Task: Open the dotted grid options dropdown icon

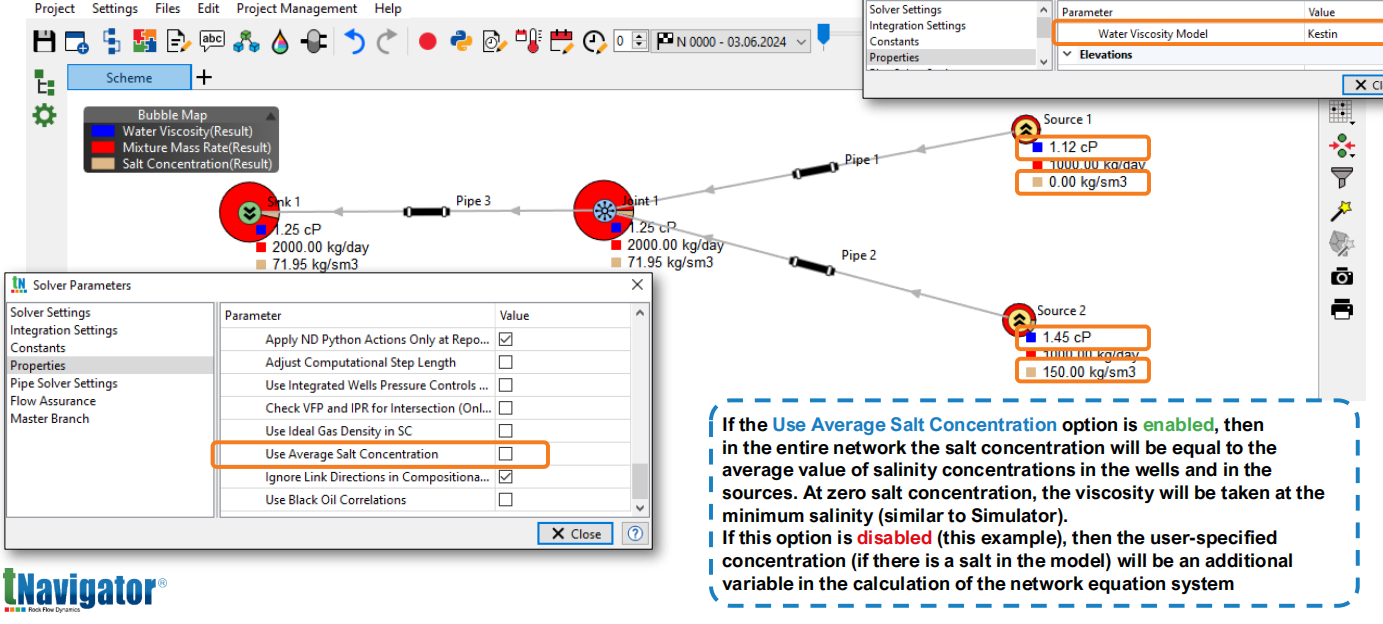Action: 1342,112
